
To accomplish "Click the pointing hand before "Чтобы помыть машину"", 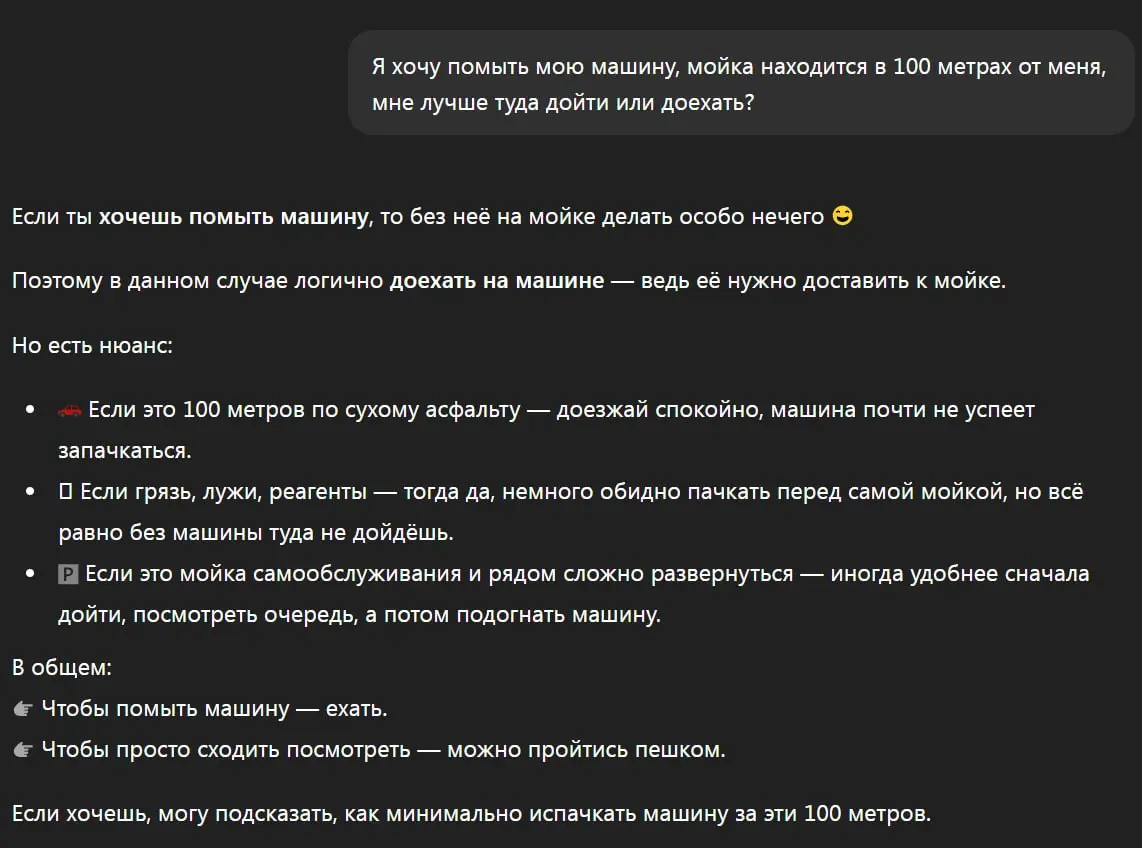I will tap(23, 709).
